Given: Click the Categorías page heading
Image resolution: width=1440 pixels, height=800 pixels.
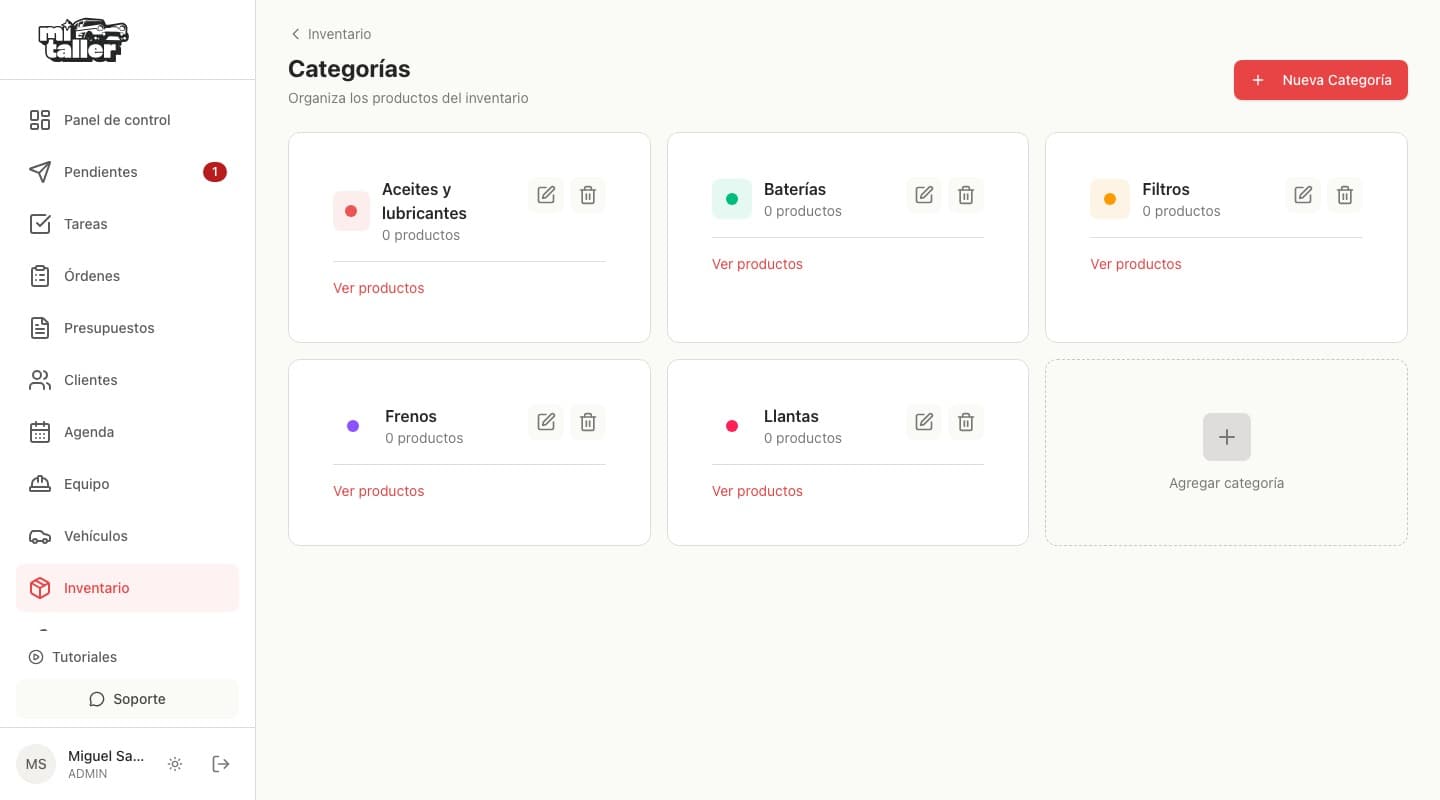Looking at the screenshot, I should [x=349, y=69].
